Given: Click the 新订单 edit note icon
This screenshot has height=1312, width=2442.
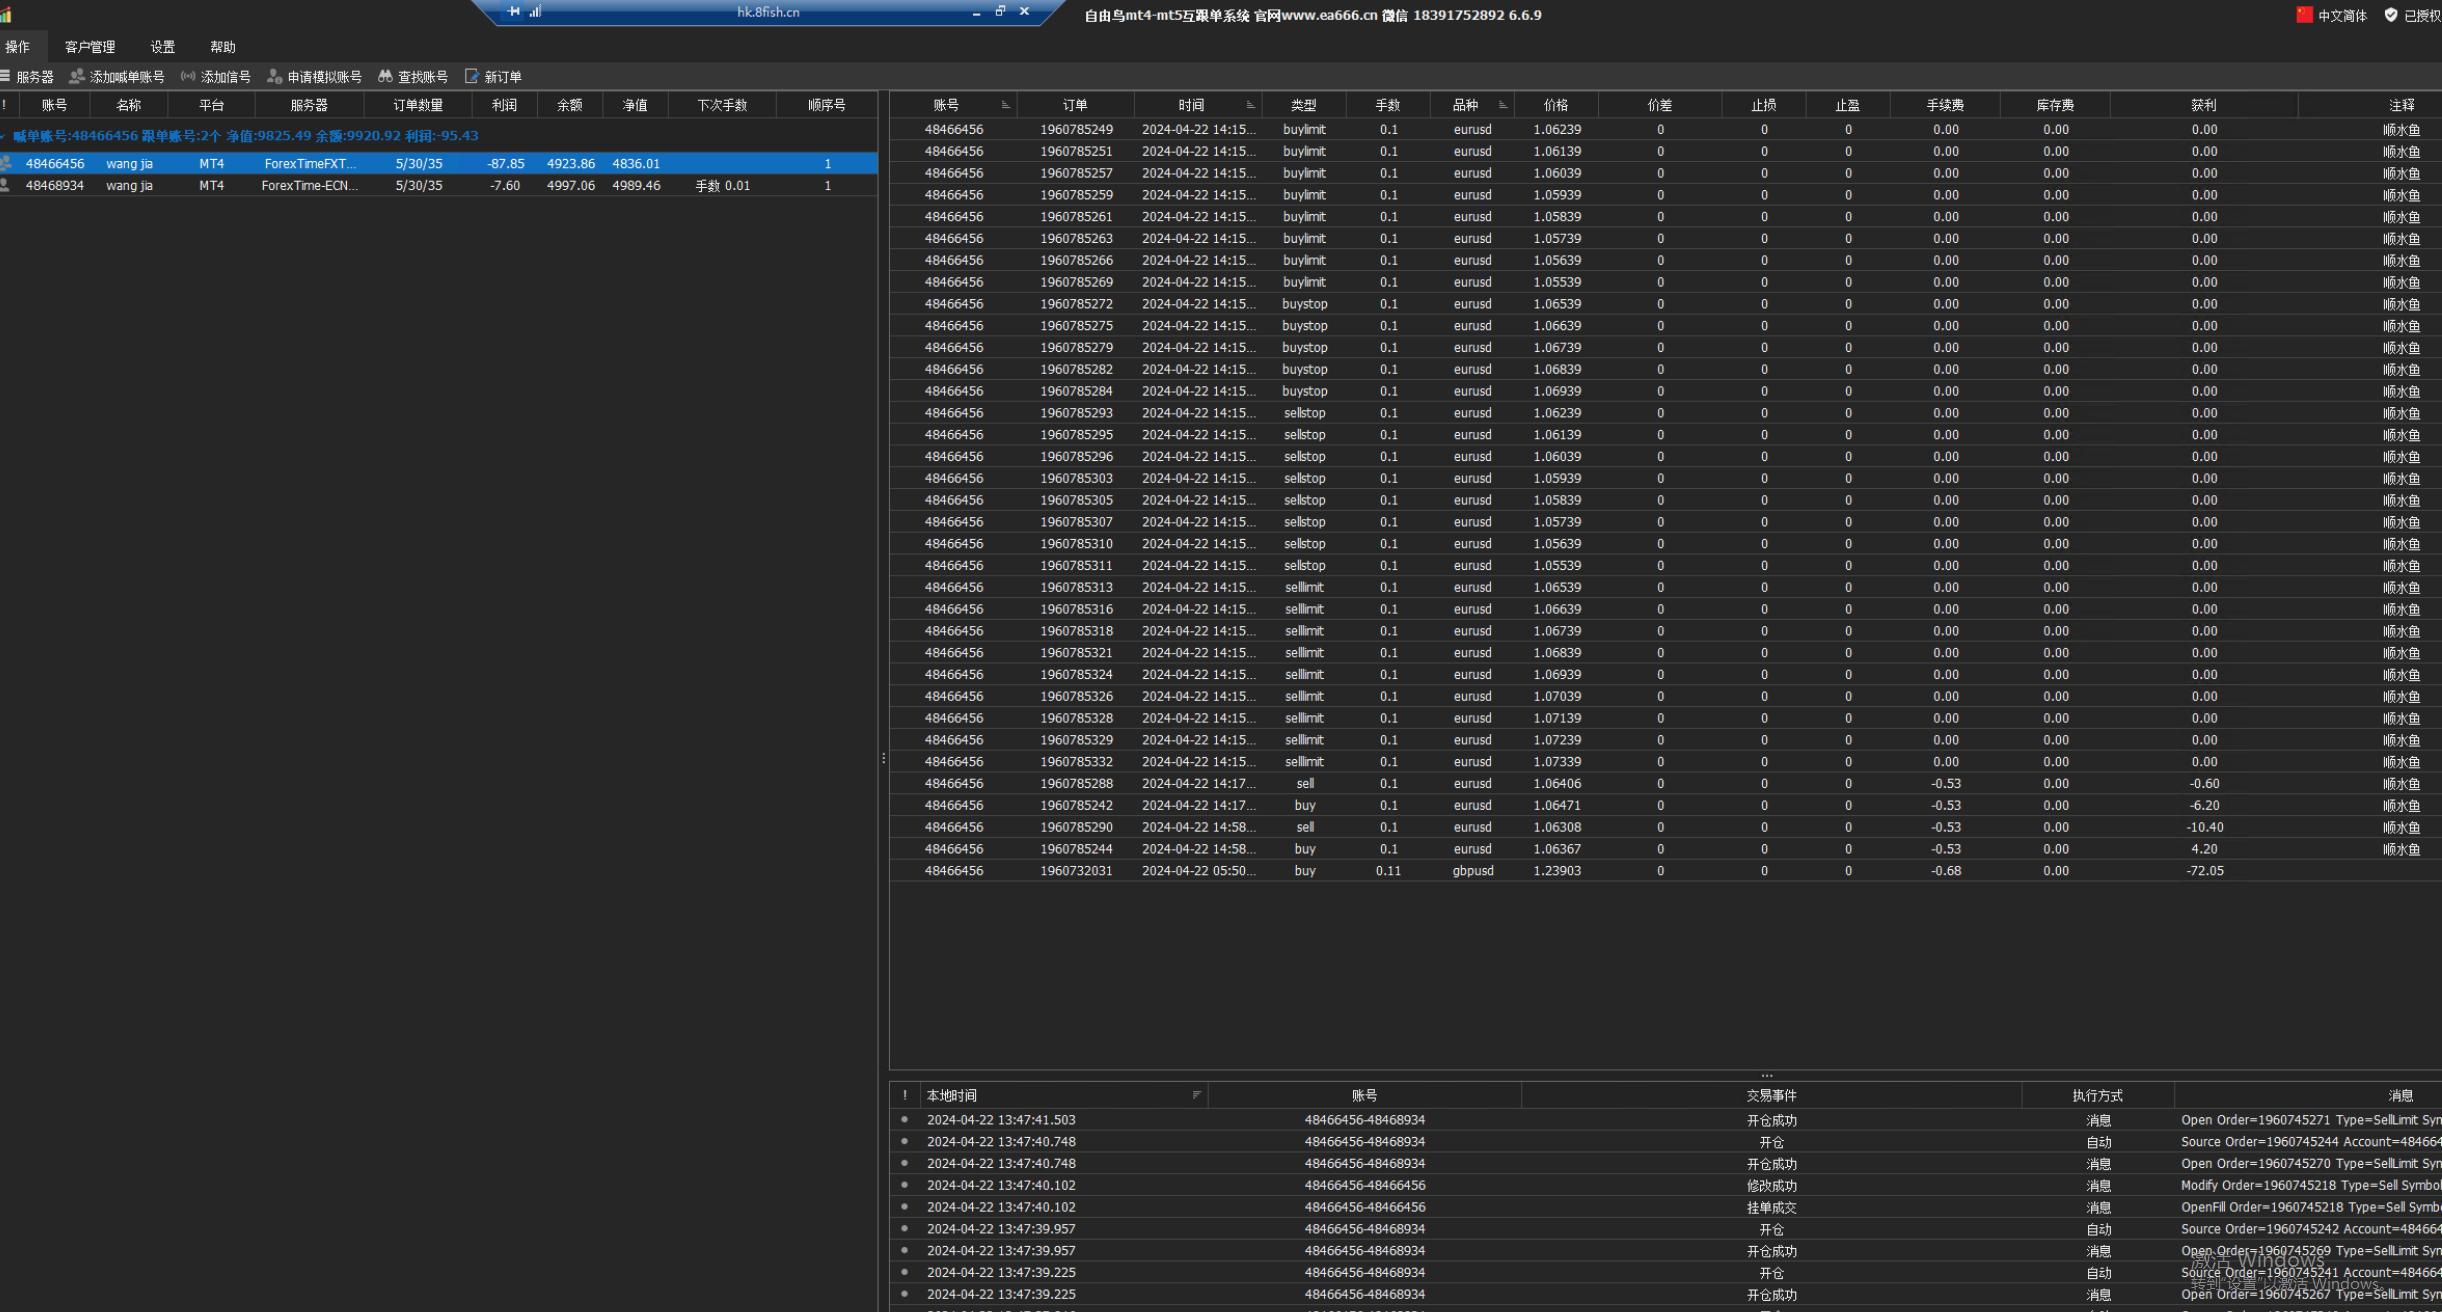Looking at the screenshot, I should 472,76.
